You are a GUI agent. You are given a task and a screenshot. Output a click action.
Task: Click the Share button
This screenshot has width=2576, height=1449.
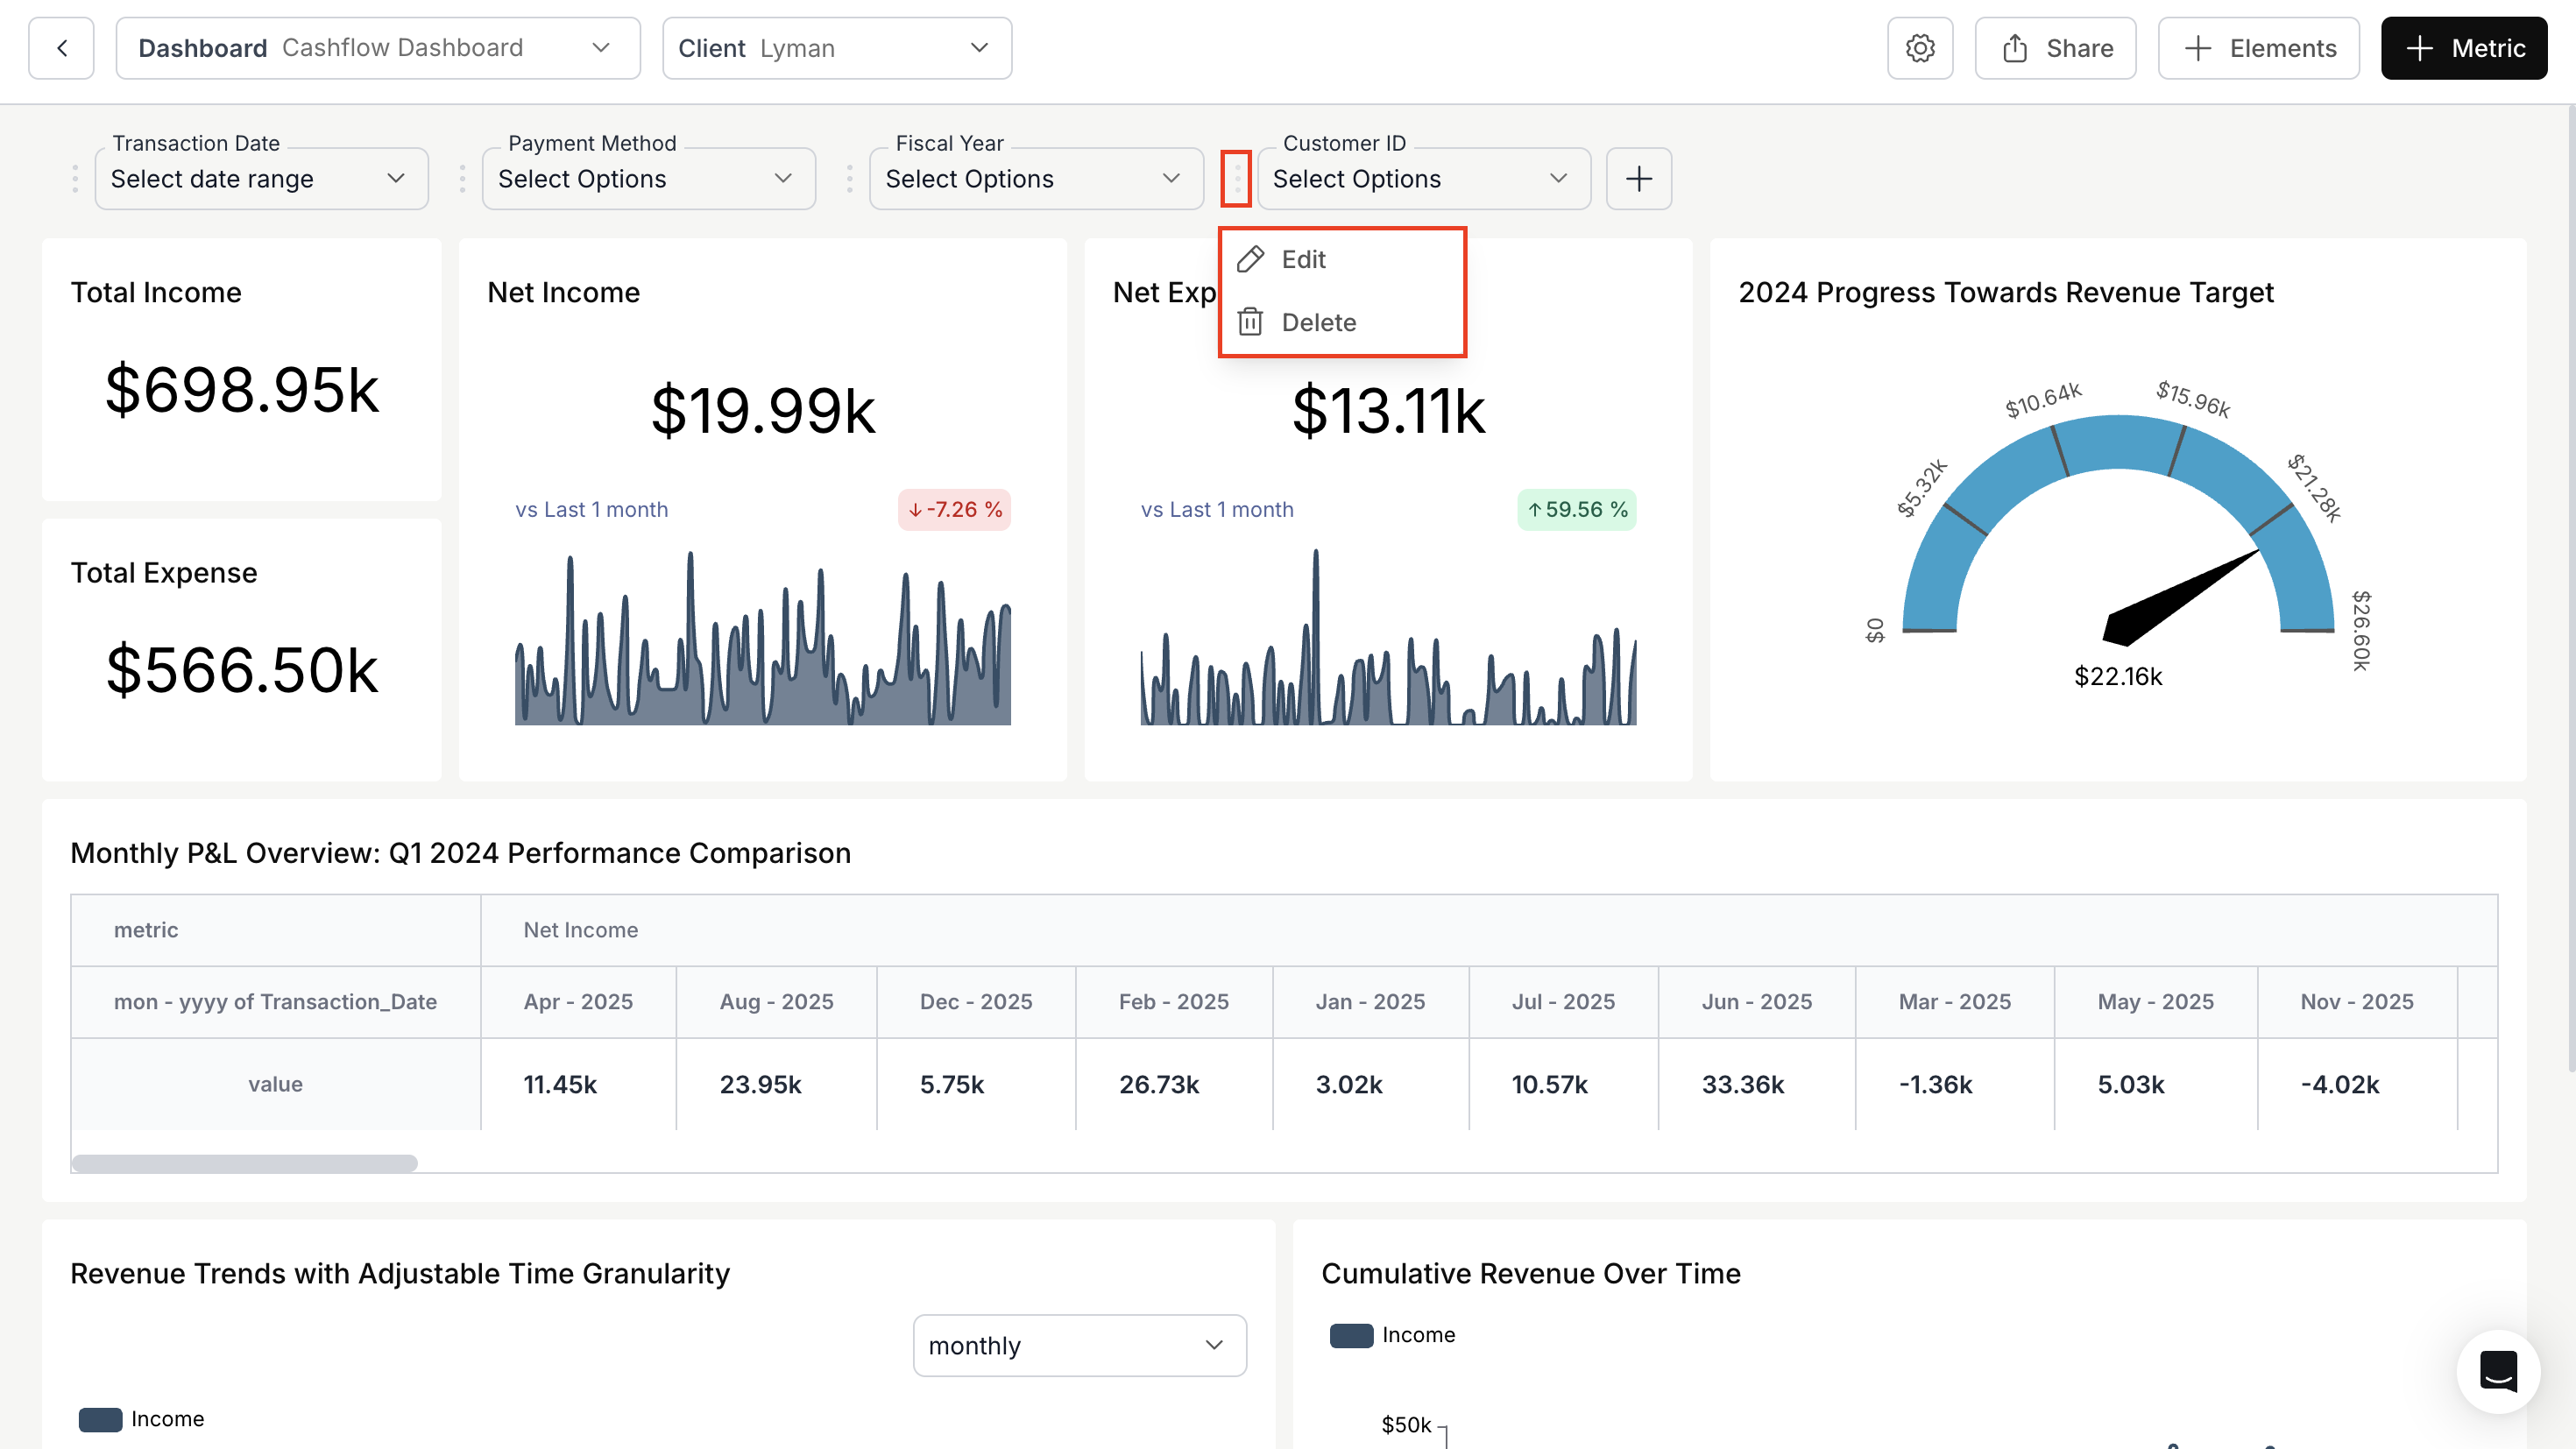[x=2055, y=48]
